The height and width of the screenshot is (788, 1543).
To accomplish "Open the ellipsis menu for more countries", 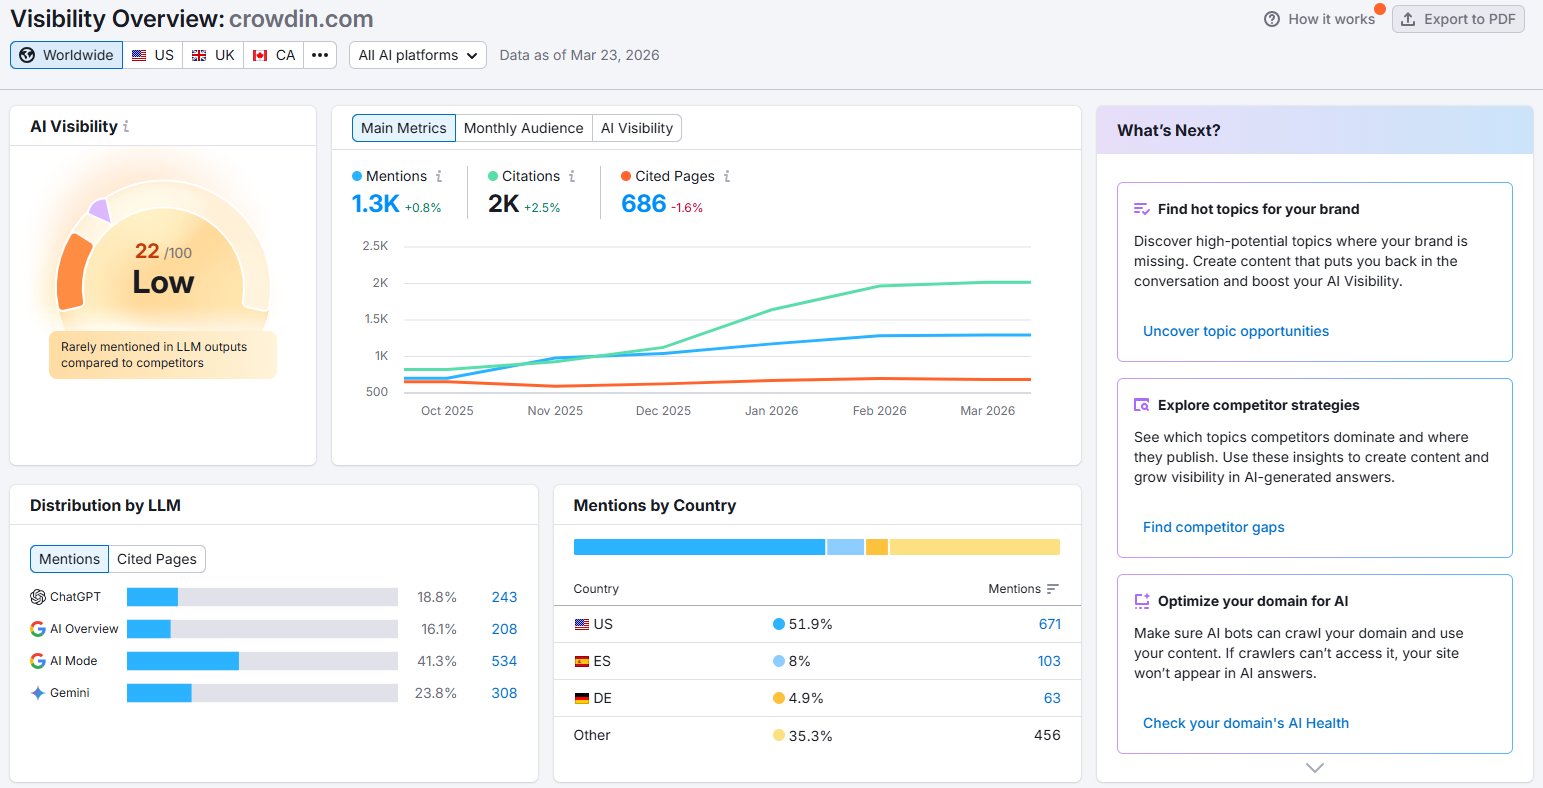I will click(x=318, y=55).
